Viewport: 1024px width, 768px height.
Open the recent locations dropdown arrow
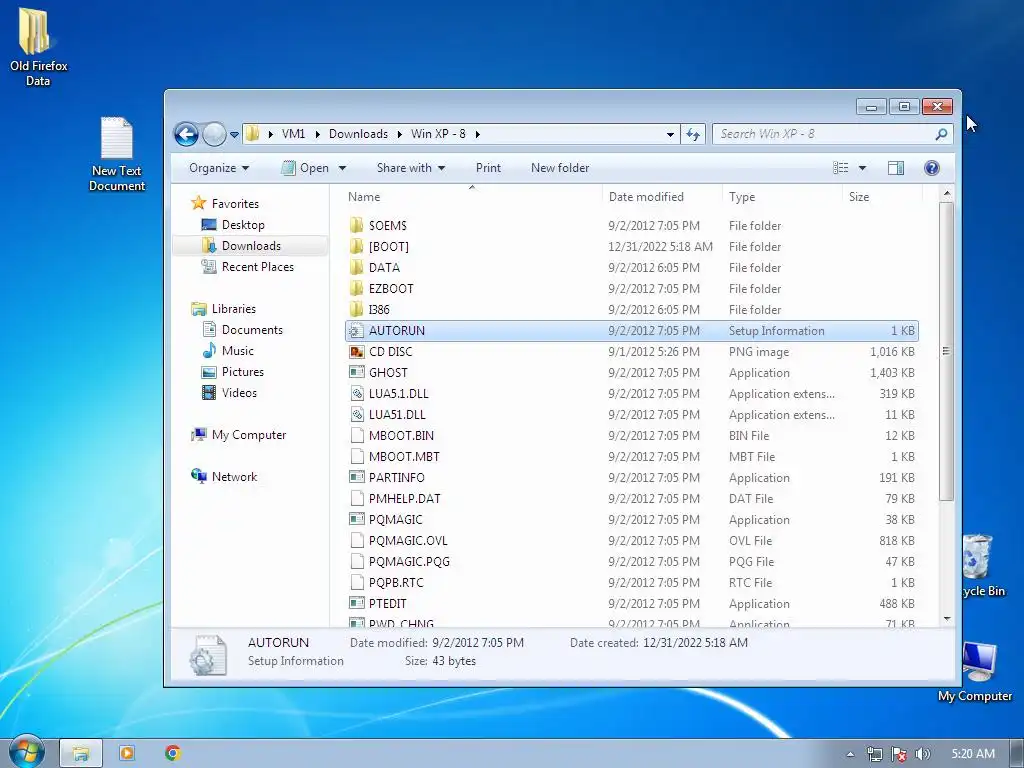point(234,135)
